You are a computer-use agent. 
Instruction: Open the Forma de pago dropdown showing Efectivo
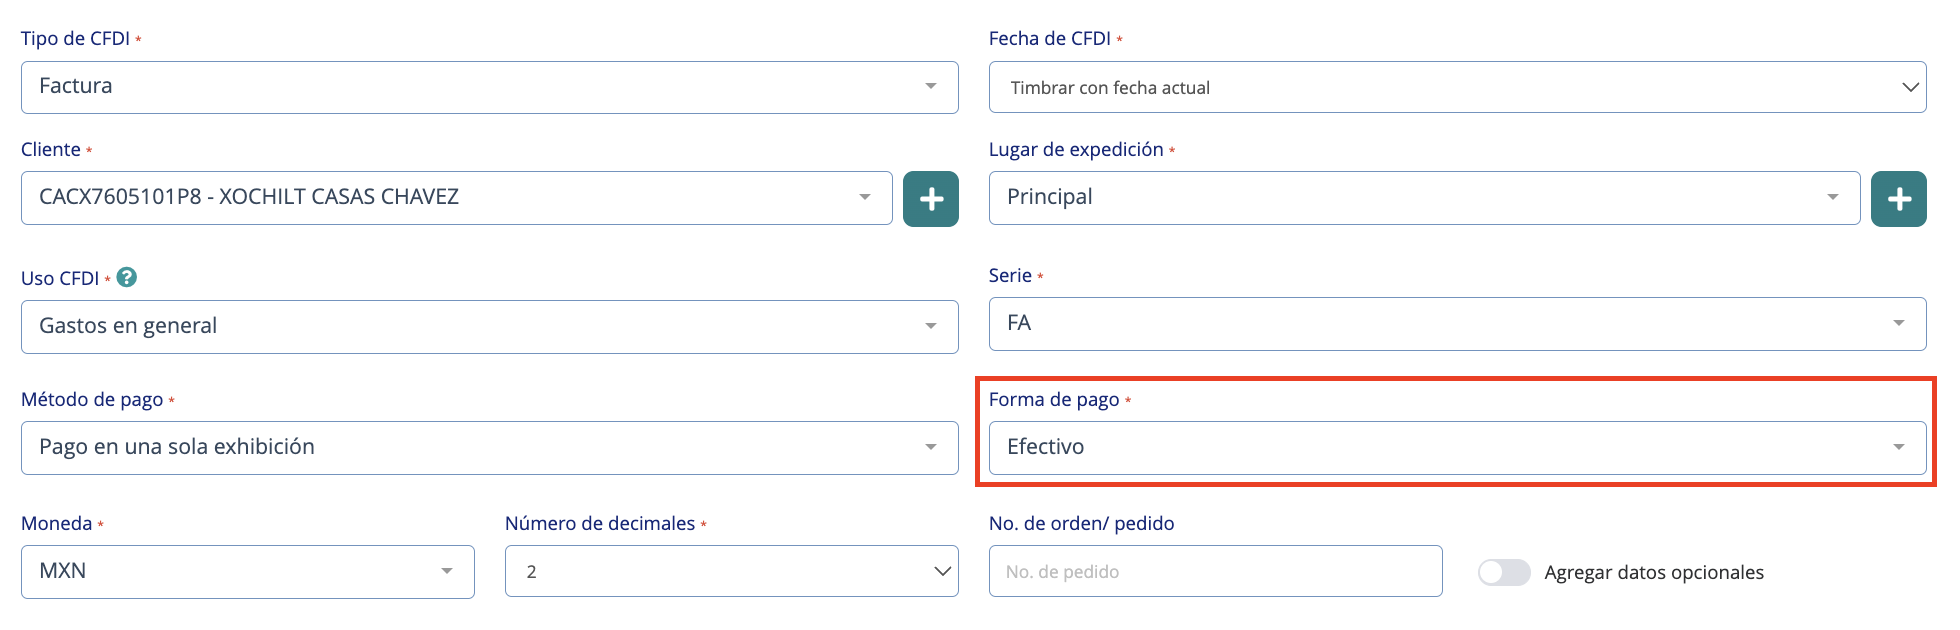point(1456,447)
